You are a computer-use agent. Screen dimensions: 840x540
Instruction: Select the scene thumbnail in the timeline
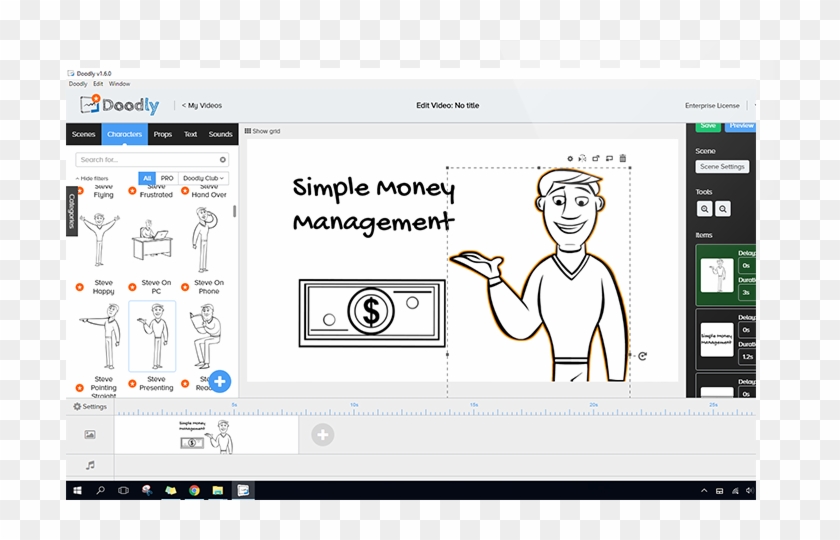[206, 436]
